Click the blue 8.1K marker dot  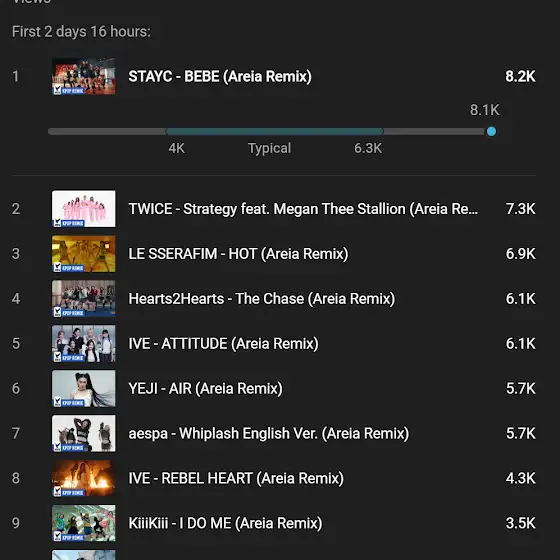[491, 131]
